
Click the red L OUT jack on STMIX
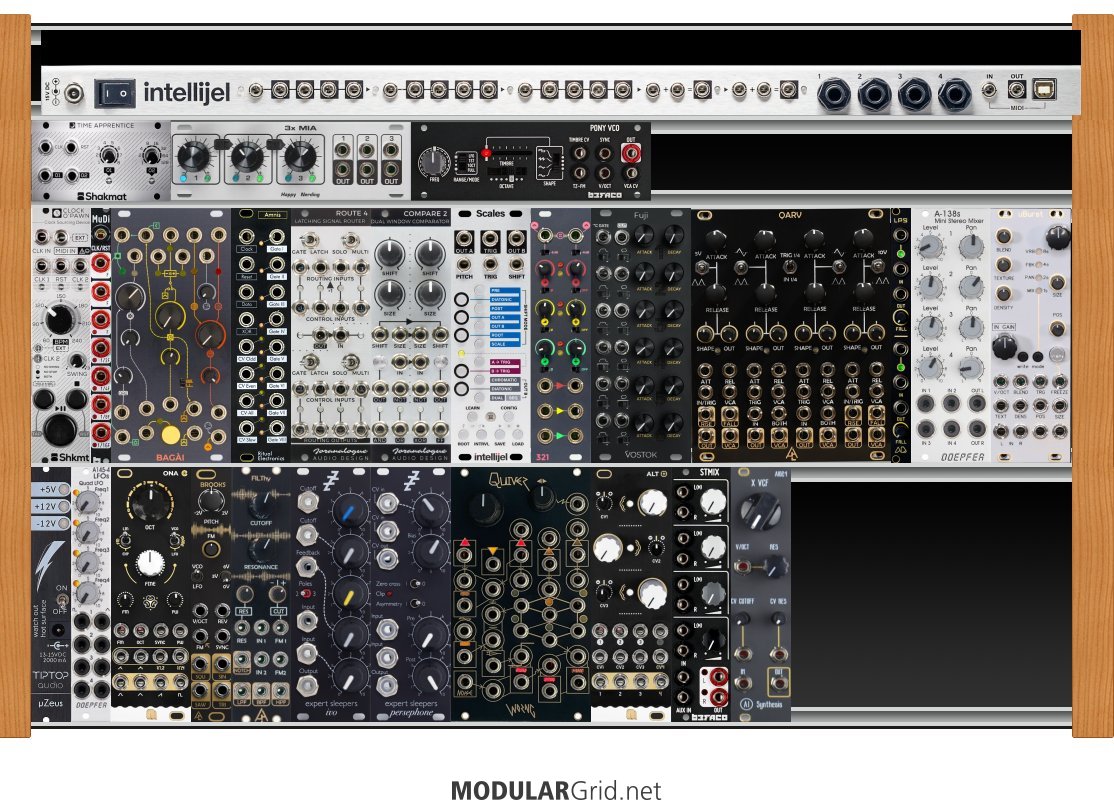[x=719, y=678]
